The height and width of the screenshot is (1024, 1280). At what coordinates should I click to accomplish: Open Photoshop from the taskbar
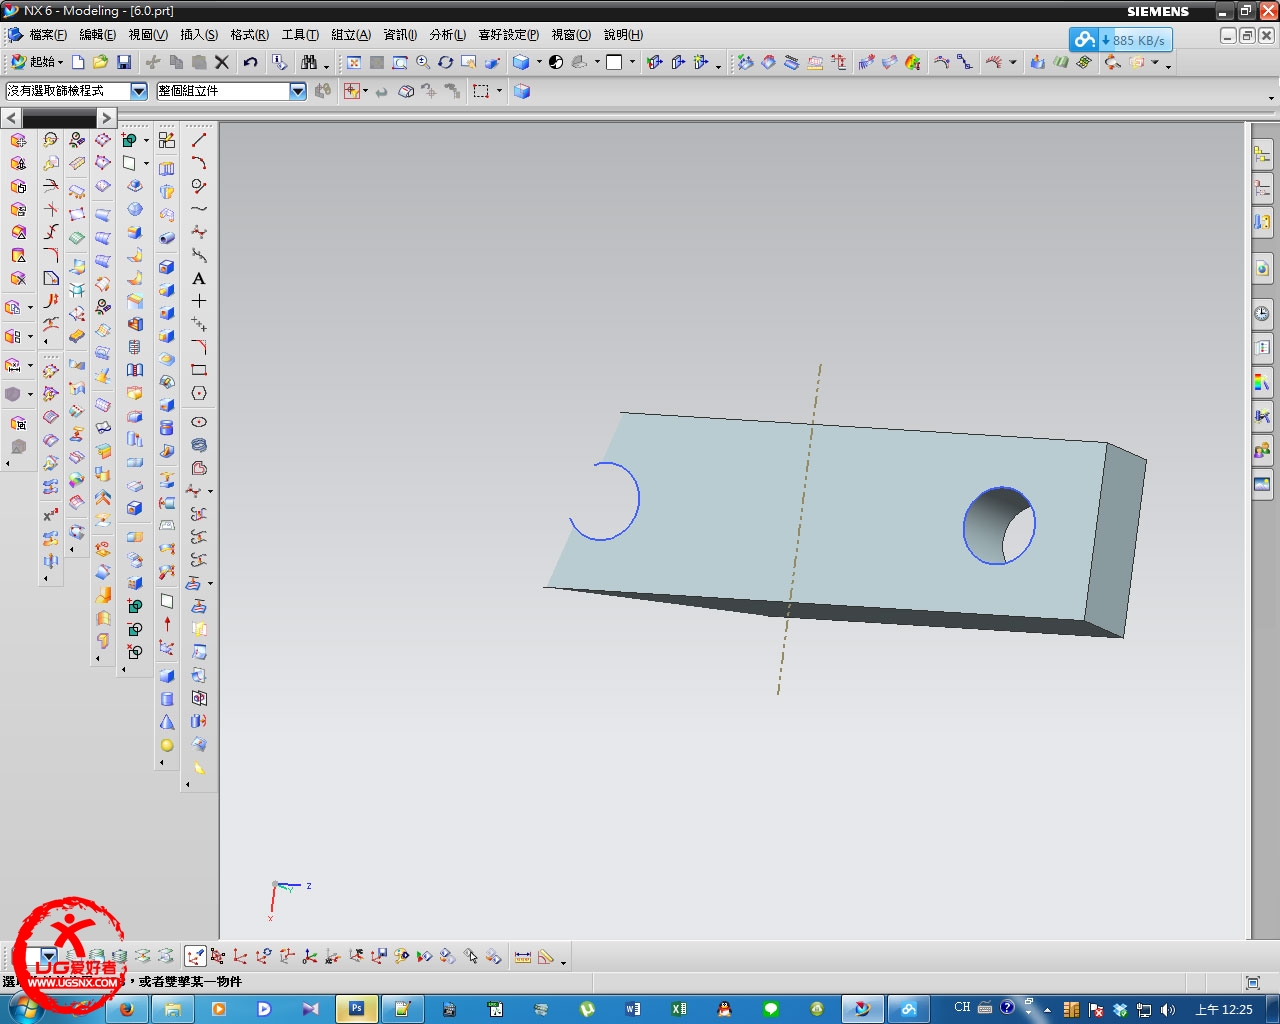pos(357,1009)
